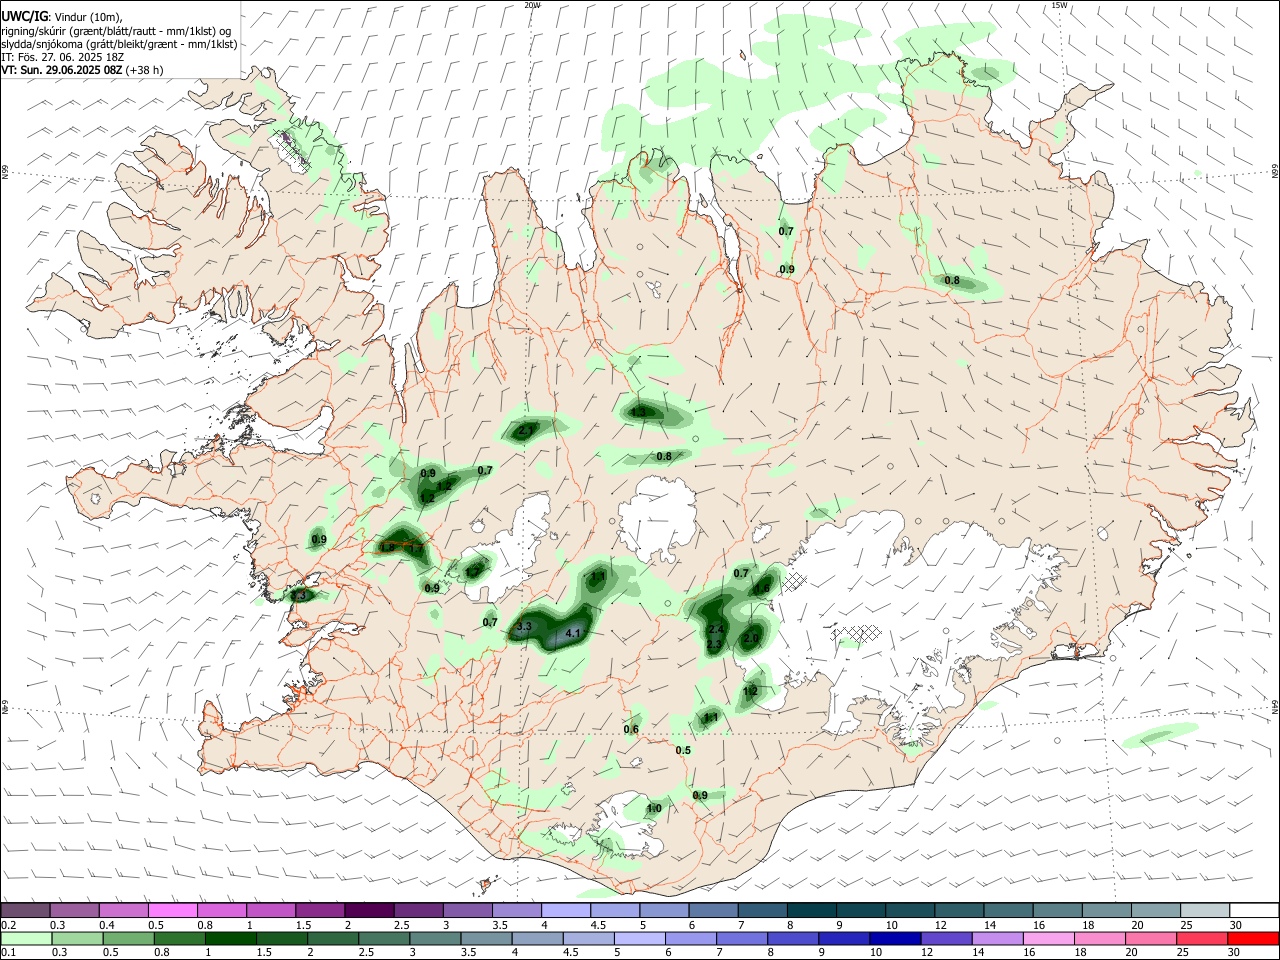Click the 2.0 precipitation value on map

point(752,638)
